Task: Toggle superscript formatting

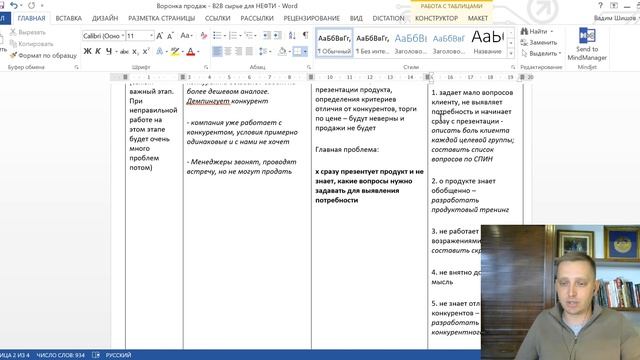Action: pyautogui.click(x=146, y=51)
